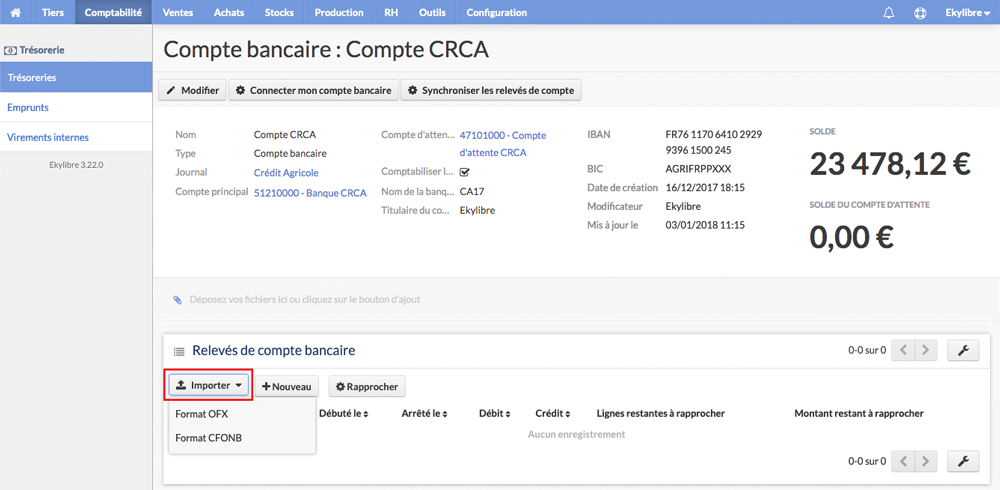
Task: Open the RH menu
Action: (391, 12)
